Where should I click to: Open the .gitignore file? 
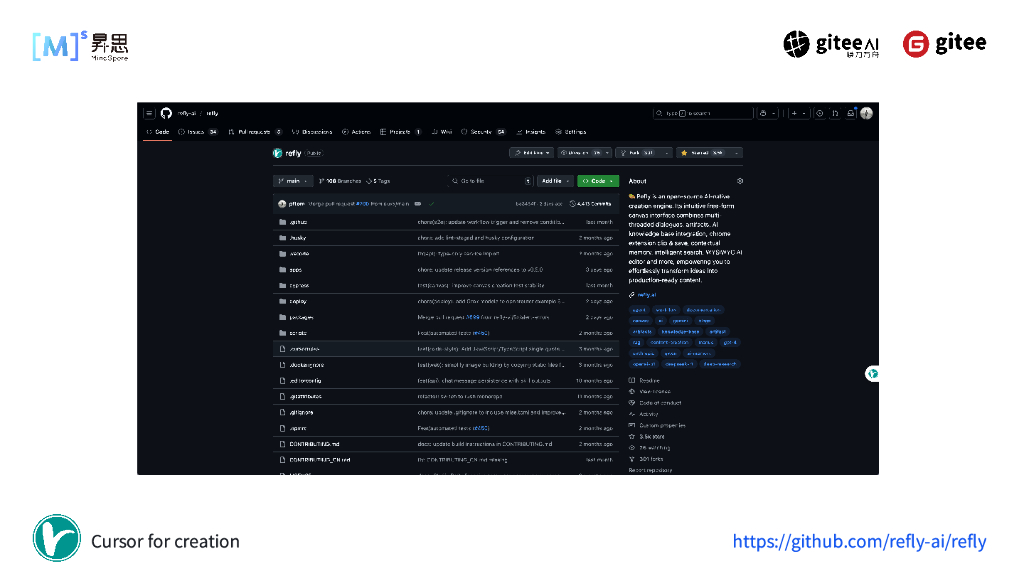point(301,412)
